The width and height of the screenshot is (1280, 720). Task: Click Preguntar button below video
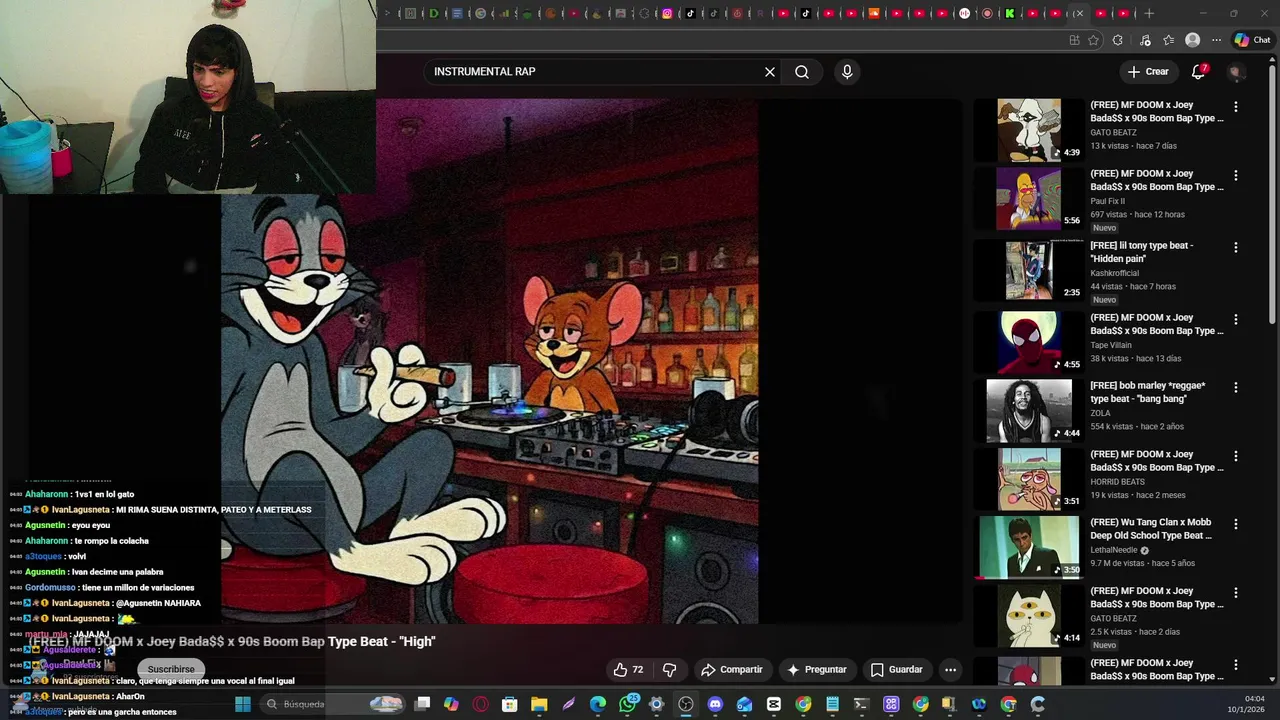(x=816, y=670)
